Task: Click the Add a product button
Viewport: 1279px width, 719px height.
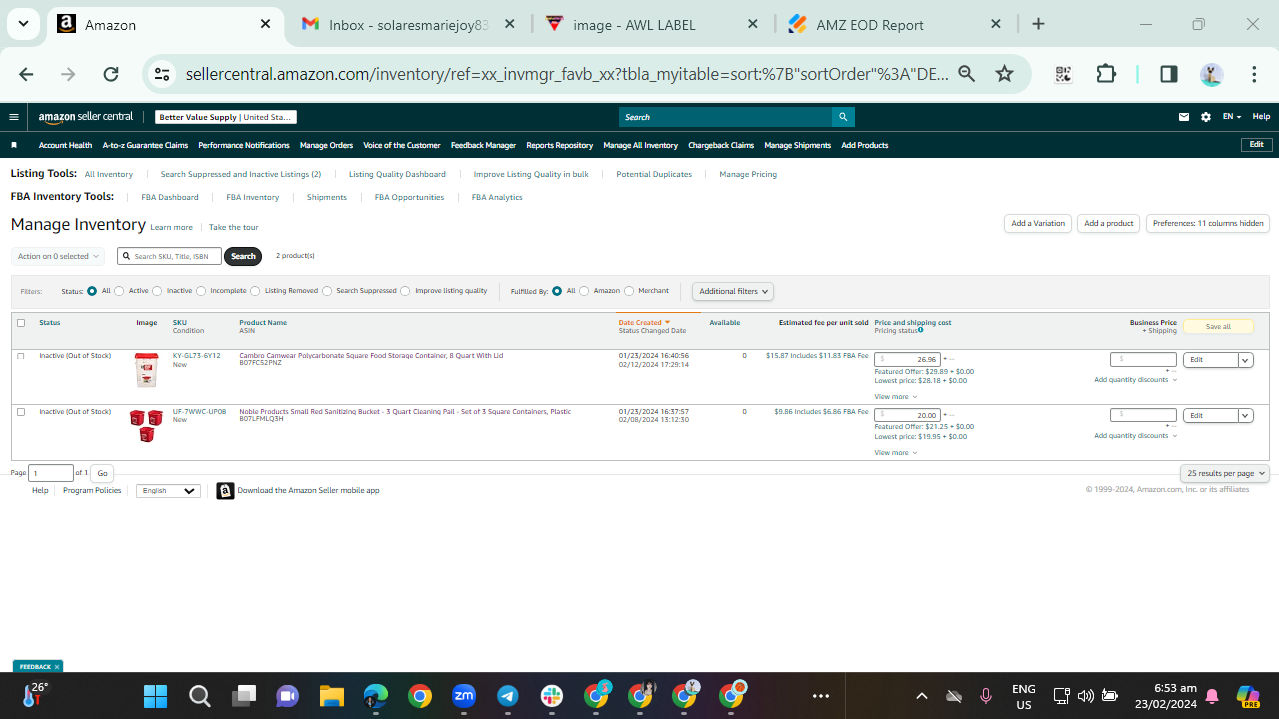Action: tap(1109, 223)
